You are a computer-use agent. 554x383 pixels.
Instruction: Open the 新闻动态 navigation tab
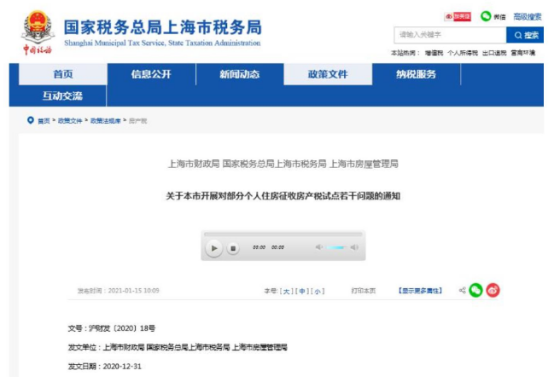(240, 74)
